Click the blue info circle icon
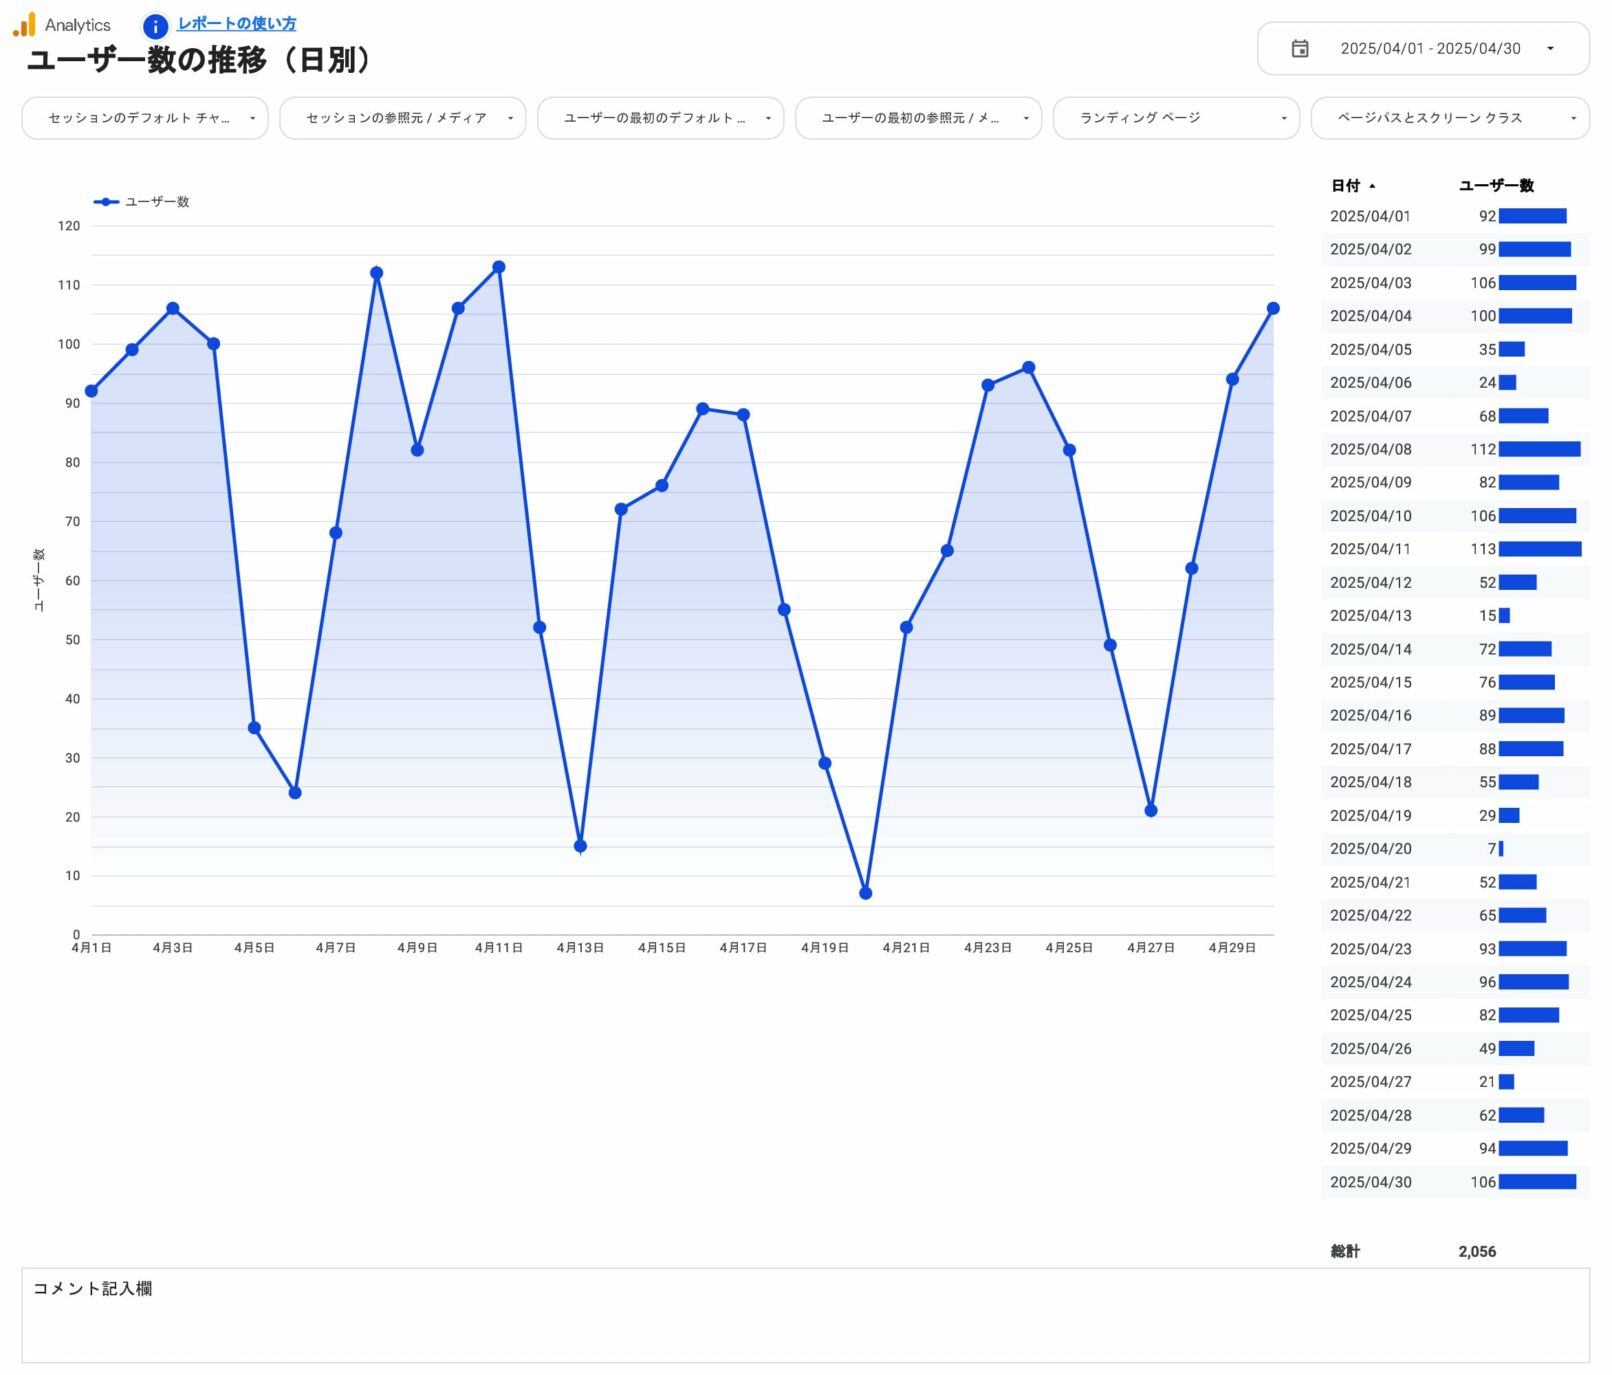1612x1375 pixels. point(155,26)
